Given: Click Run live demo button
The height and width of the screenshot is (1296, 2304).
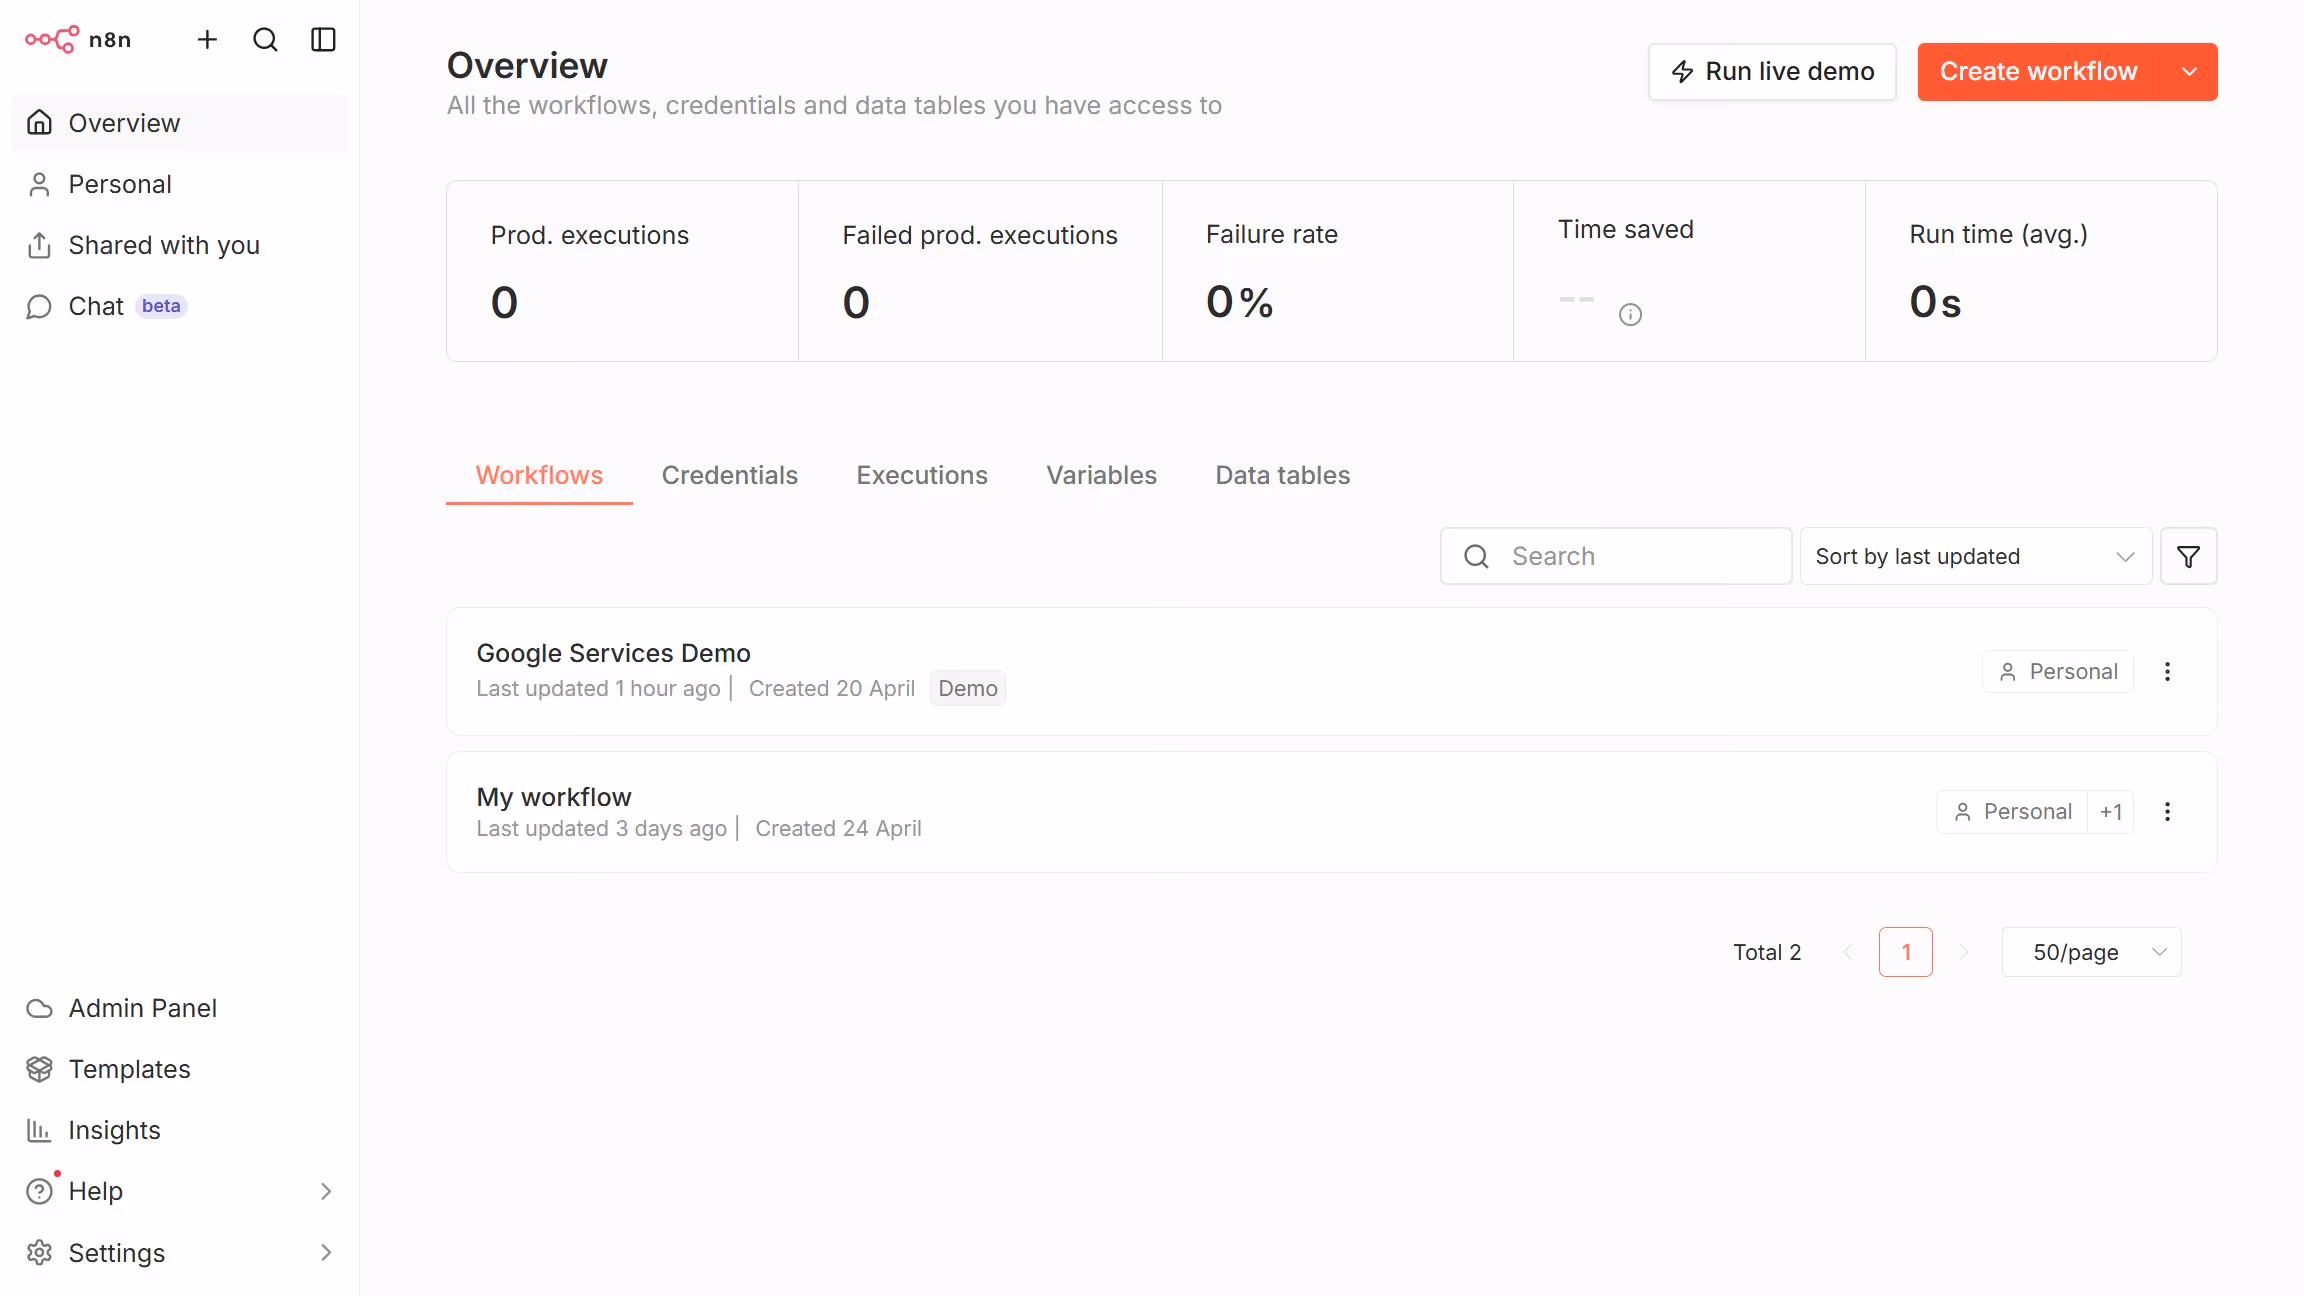Looking at the screenshot, I should tap(1772, 72).
